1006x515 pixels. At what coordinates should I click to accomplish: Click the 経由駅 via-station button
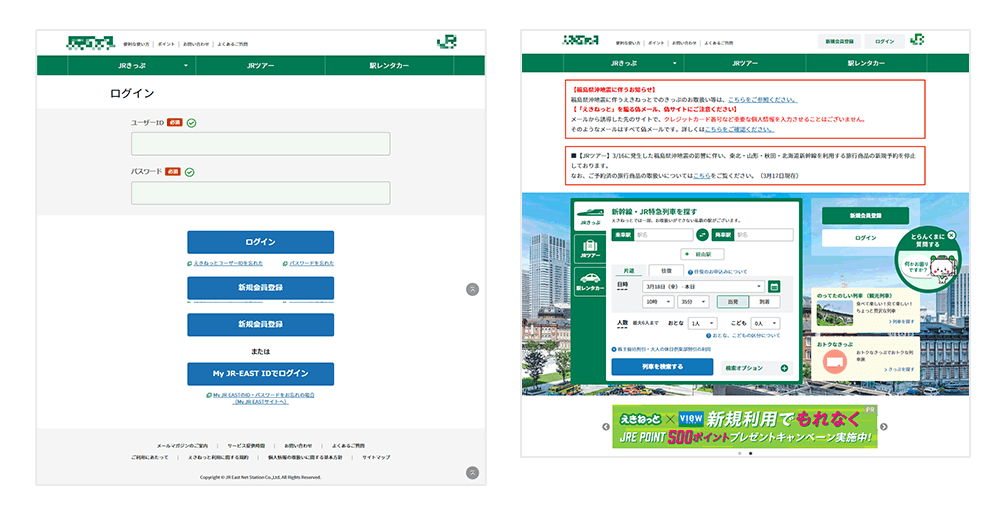(702, 254)
